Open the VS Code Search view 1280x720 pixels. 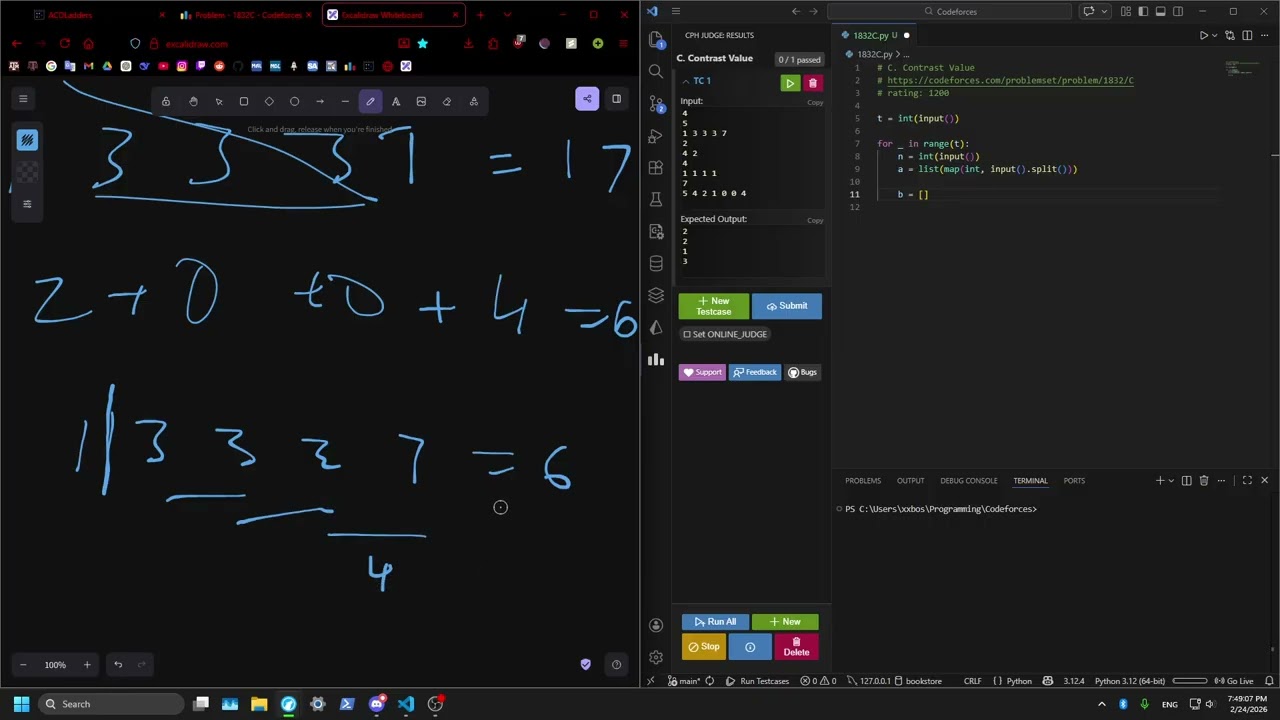[x=656, y=71]
